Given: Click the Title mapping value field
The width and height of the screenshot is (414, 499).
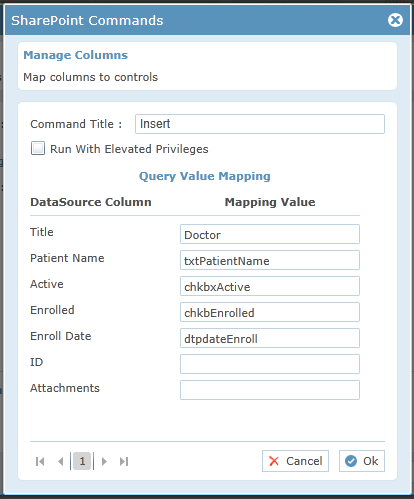Looking at the screenshot, I should click(x=270, y=234).
